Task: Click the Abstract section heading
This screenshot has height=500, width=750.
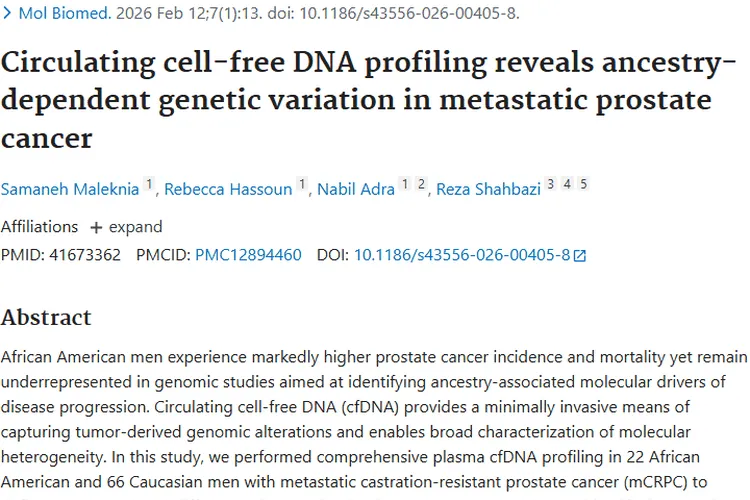Action: coord(46,318)
